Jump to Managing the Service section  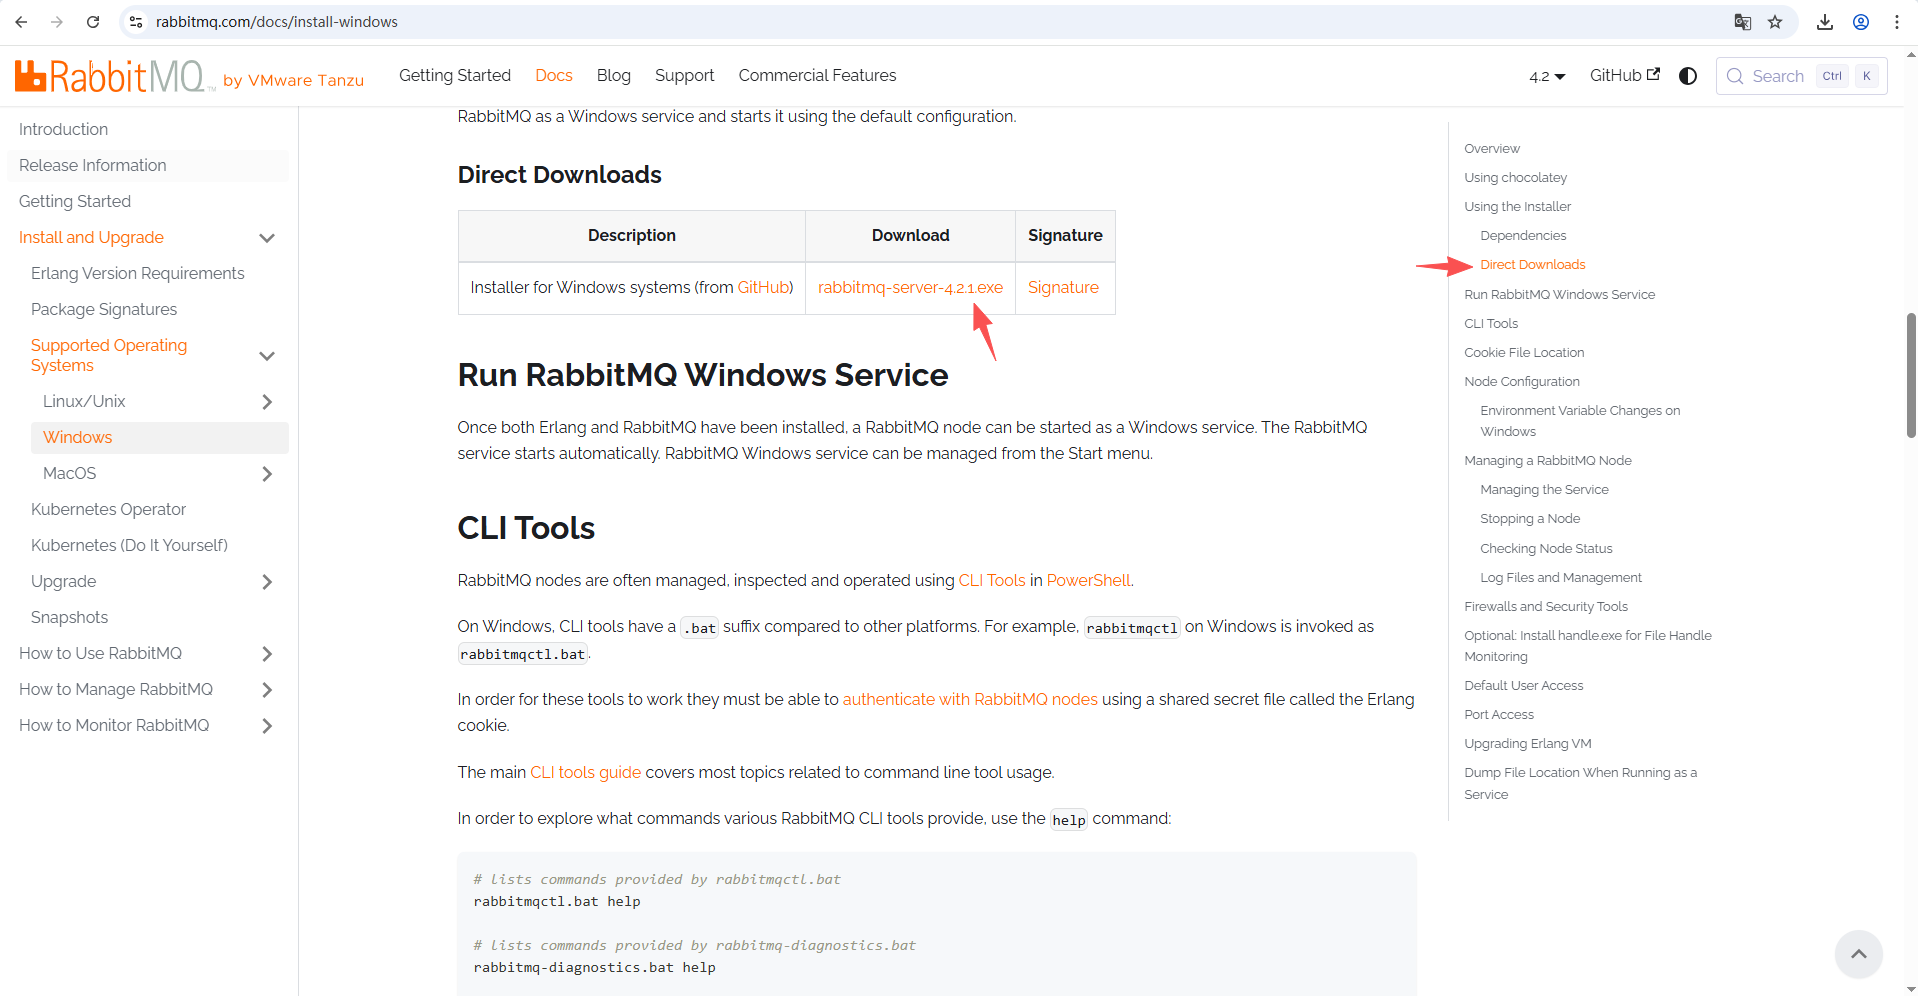[1544, 490]
